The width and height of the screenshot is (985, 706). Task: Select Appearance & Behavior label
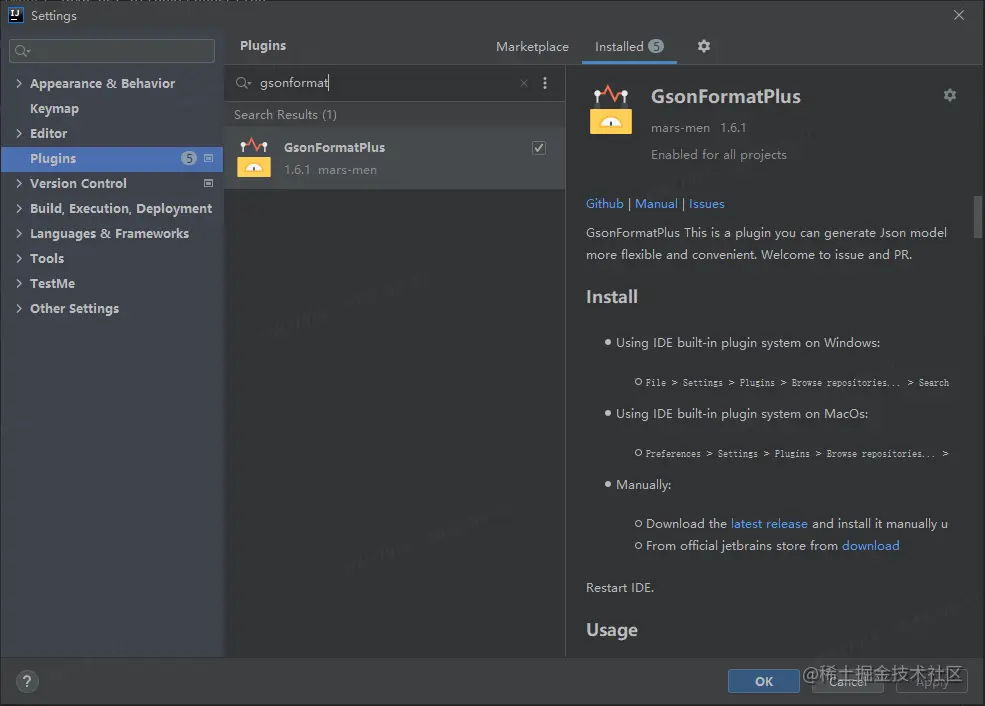pyautogui.click(x=102, y=83)
